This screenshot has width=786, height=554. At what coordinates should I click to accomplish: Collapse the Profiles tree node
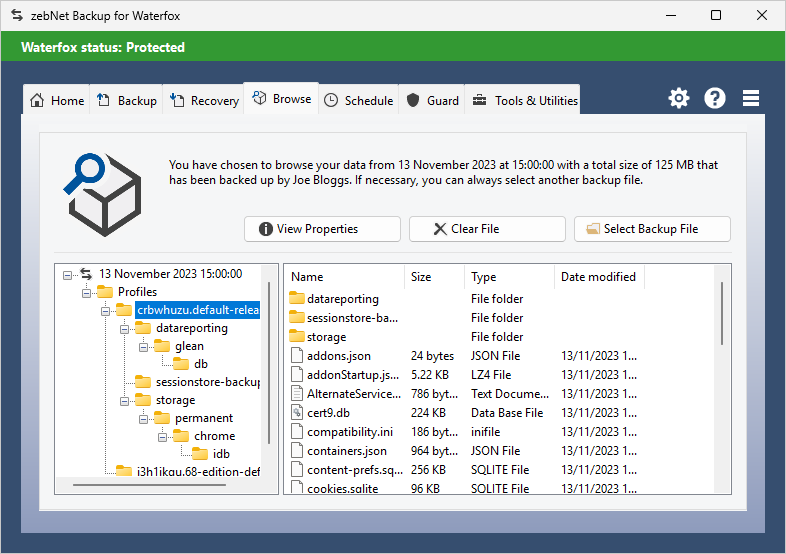86,292
